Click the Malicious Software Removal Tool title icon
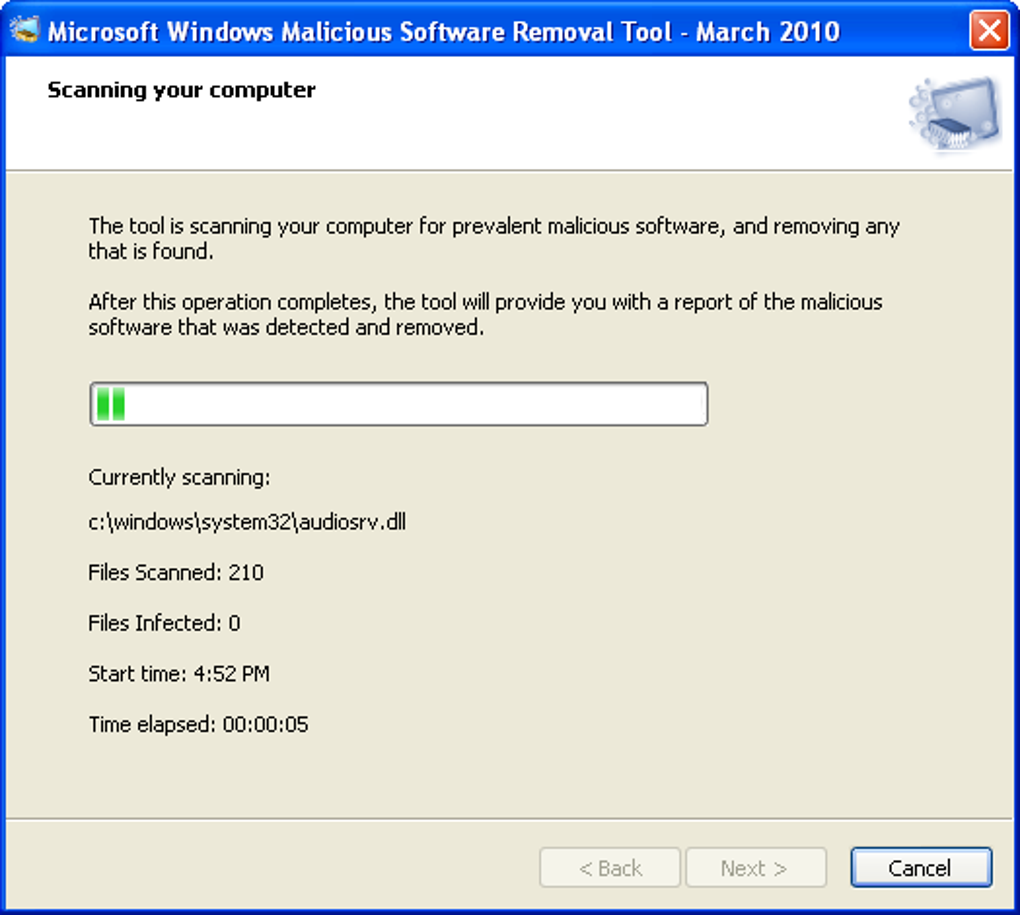Screen dimensions: 1020x915 click(x=23, y=30)
